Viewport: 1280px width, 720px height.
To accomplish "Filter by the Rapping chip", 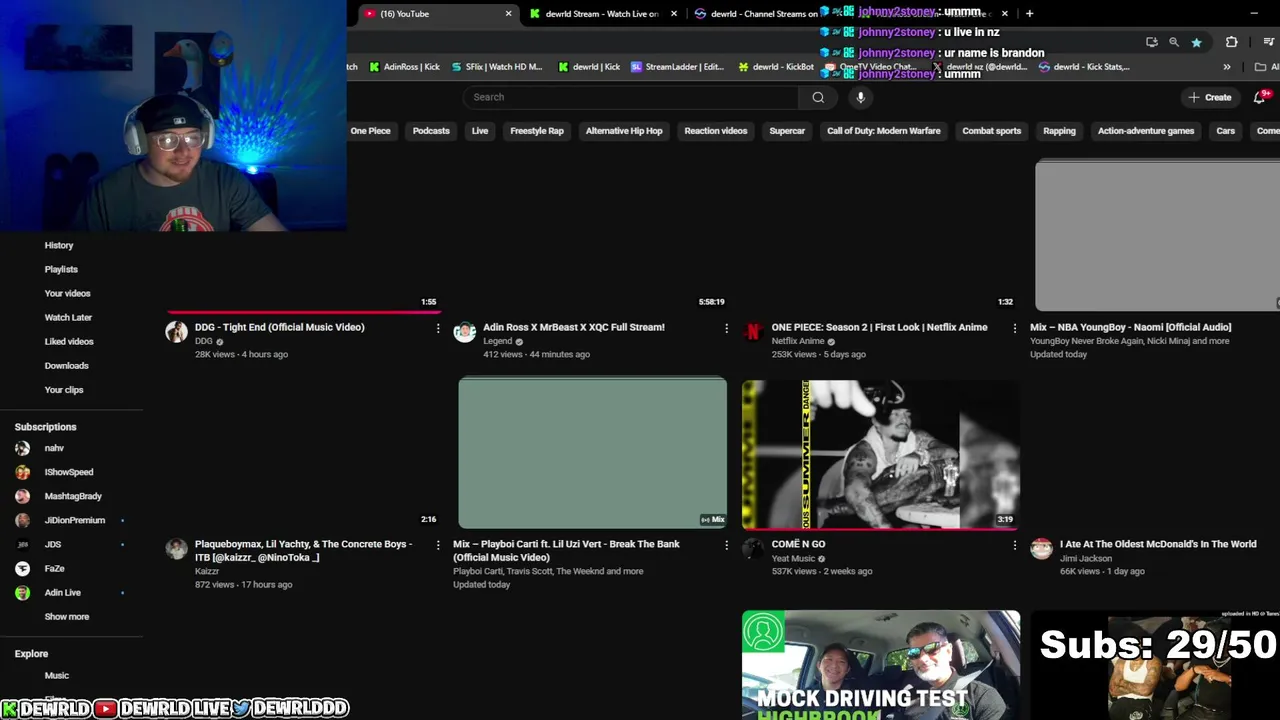I will (1059, 131).
